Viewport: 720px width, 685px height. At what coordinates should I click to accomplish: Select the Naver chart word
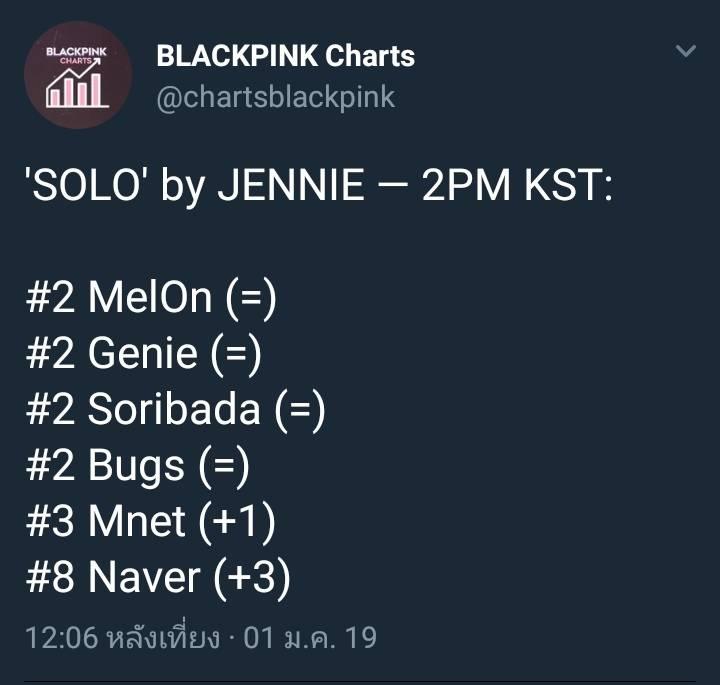pyautogui.click(x=144, y=578)
